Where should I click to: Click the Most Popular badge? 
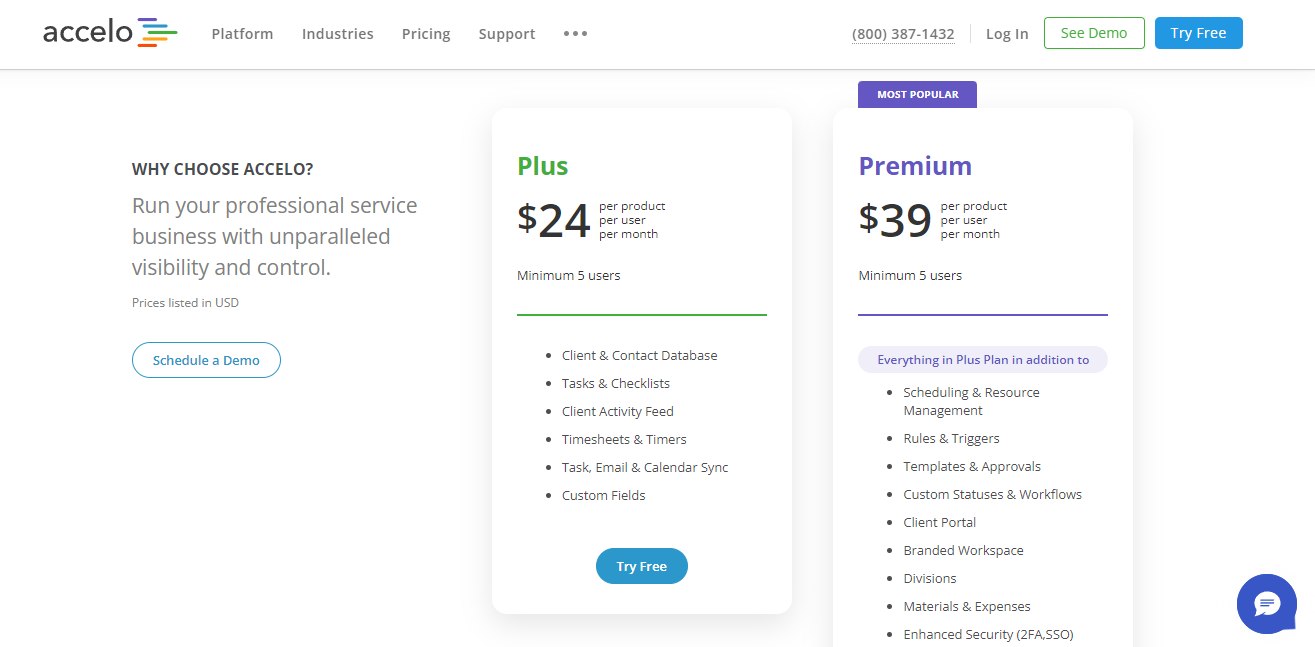(917, 95)
